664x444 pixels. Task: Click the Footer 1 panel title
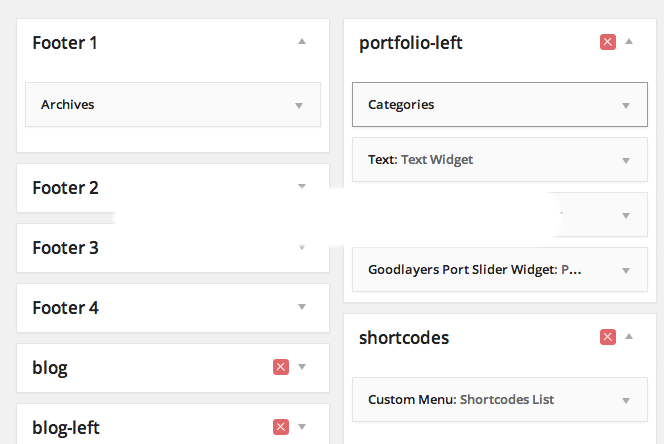click(65, 43)
